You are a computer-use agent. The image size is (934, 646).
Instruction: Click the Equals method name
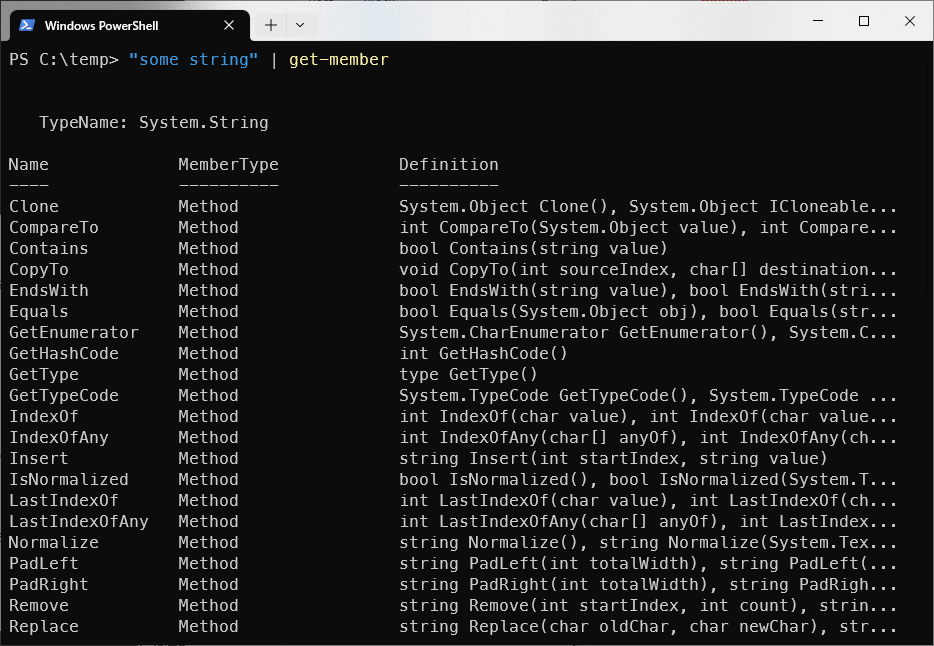(x=39, y=311)
